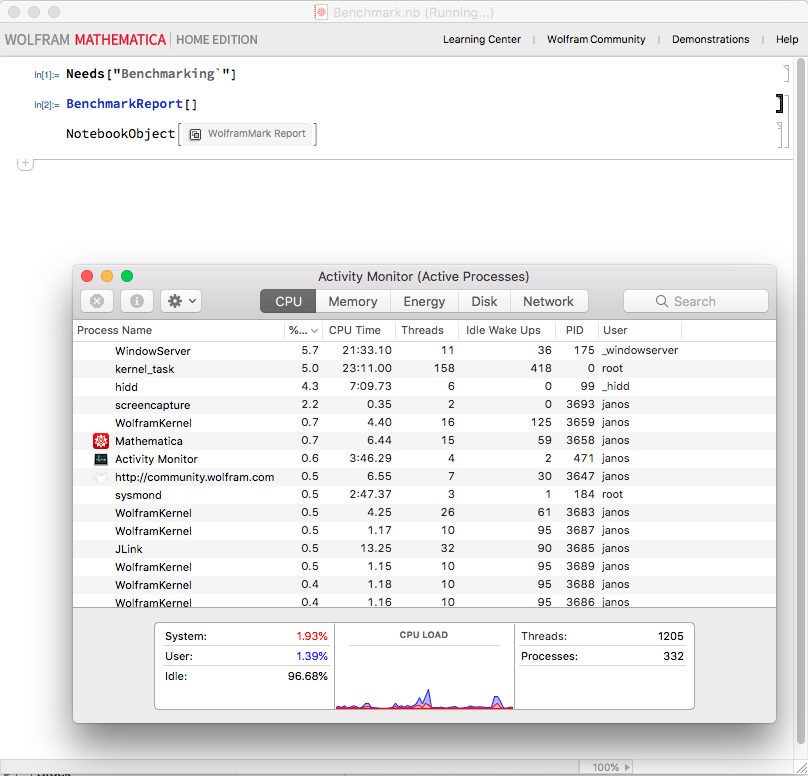
Task: Open the Wolfram Community link
Action: point(596,39)
